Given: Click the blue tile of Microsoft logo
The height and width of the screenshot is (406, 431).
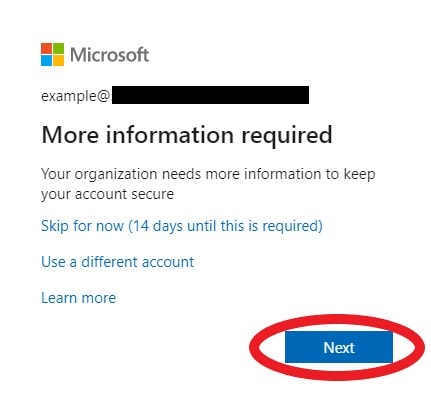Looking at the screenshot, I should click(46, 60).
